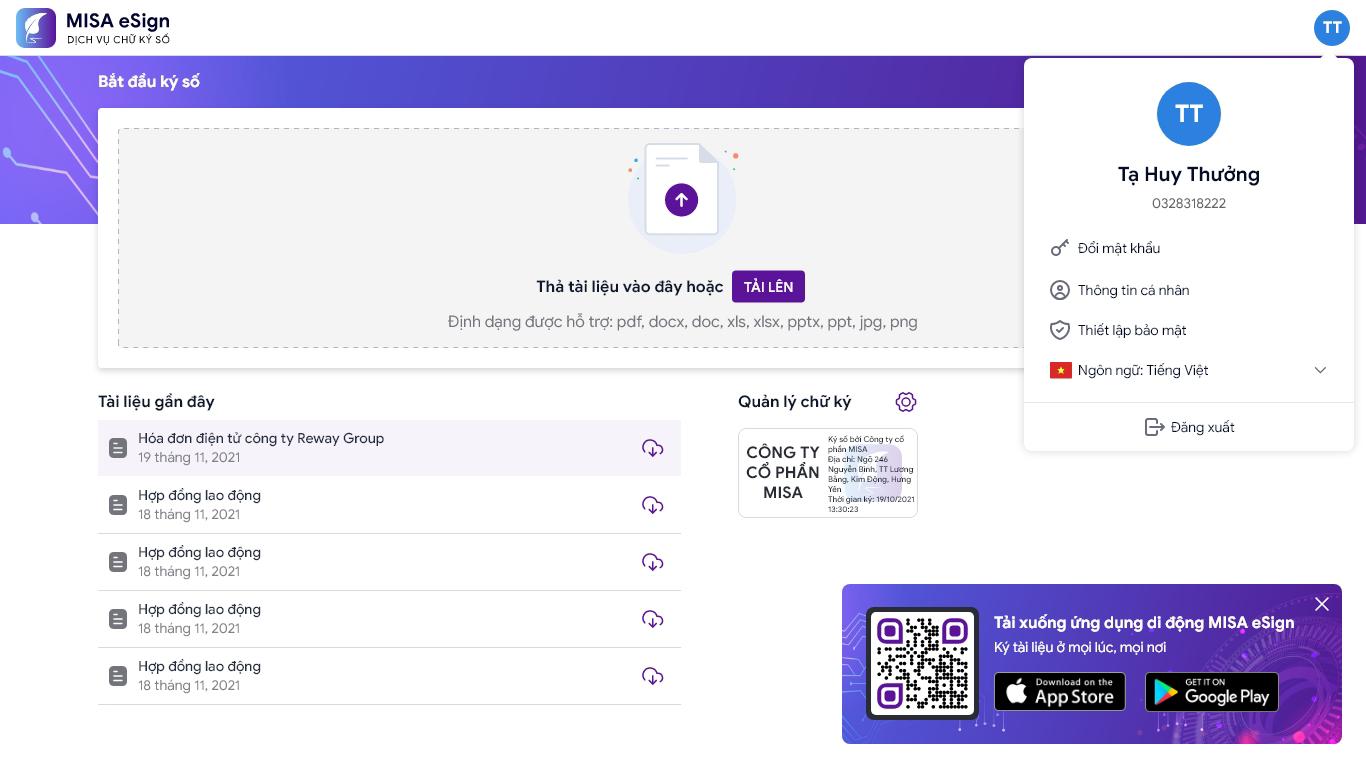Image resolution: width=1366 pixels, height=768 pixels.
Task: Open the CÔNG TY CỔ PHẦN MISA signature thumbnail
Action: (x=827, y=473)
